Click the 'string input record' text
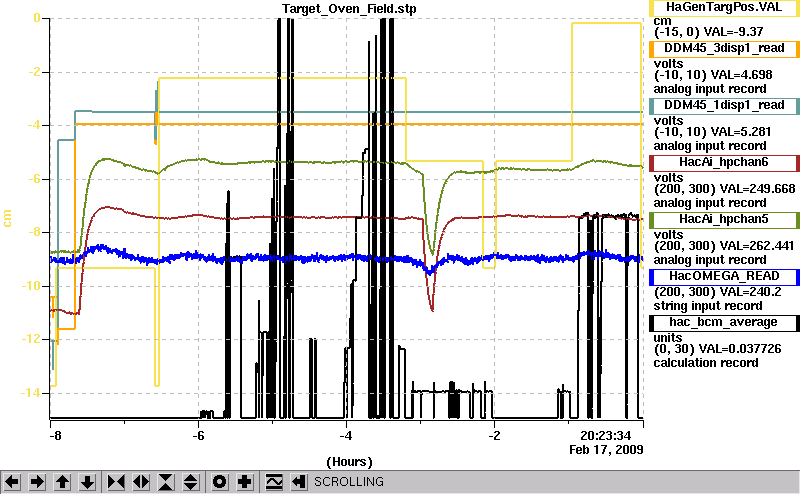 [x=708, y=306]
